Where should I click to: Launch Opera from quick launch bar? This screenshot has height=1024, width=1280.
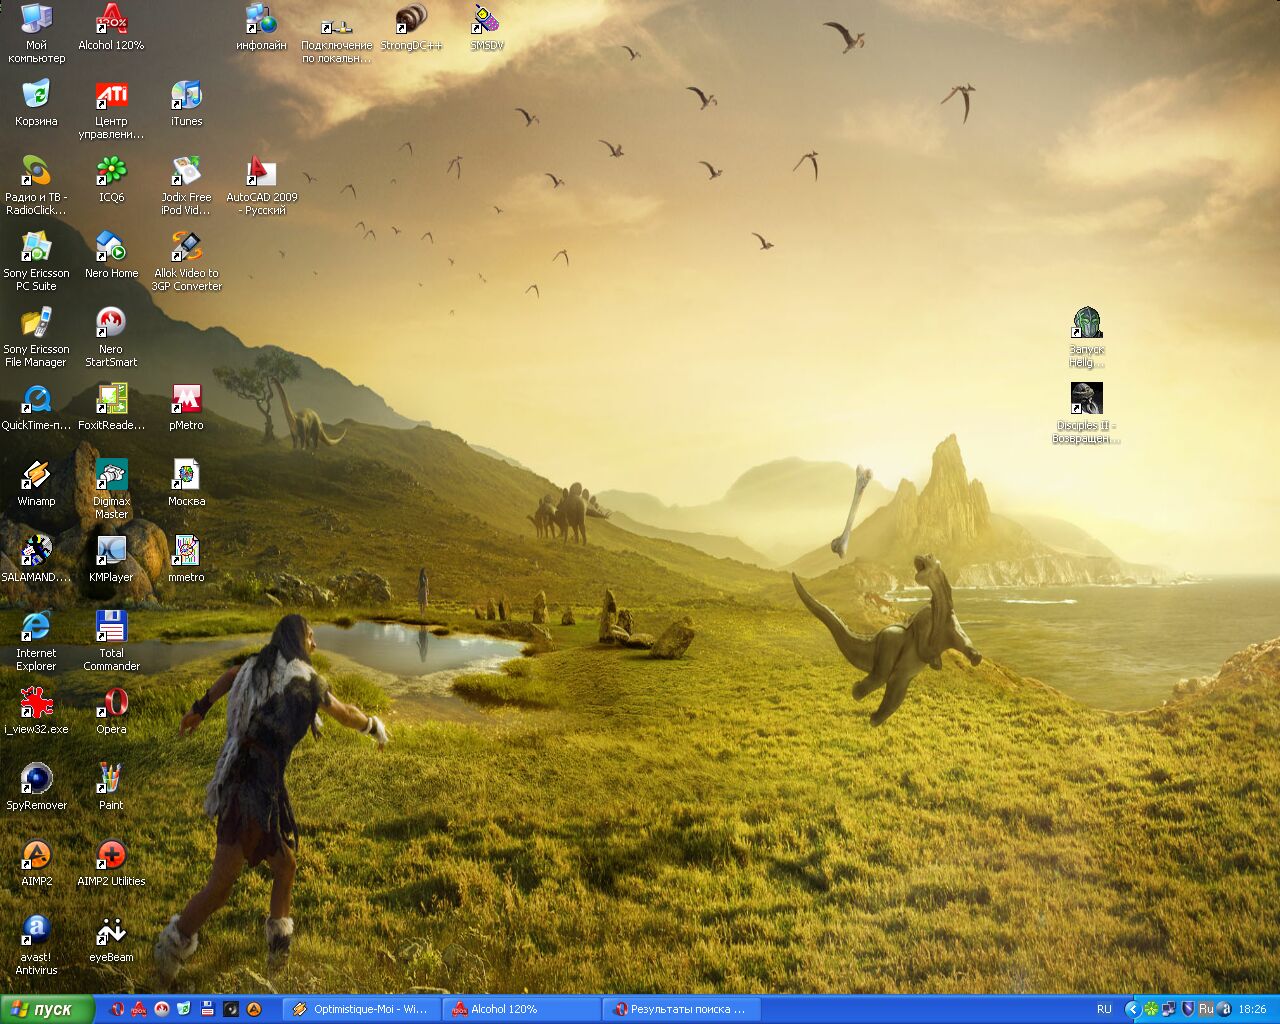117,1009
